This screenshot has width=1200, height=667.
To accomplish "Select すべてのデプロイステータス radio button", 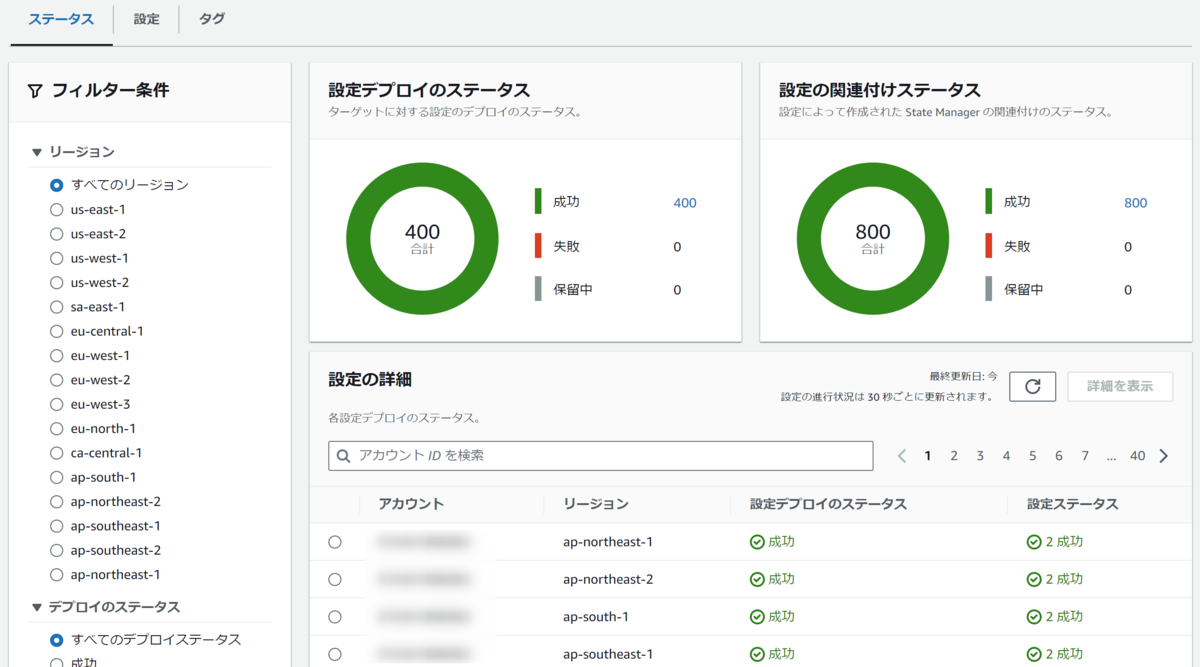I will [x=57, y=639].
